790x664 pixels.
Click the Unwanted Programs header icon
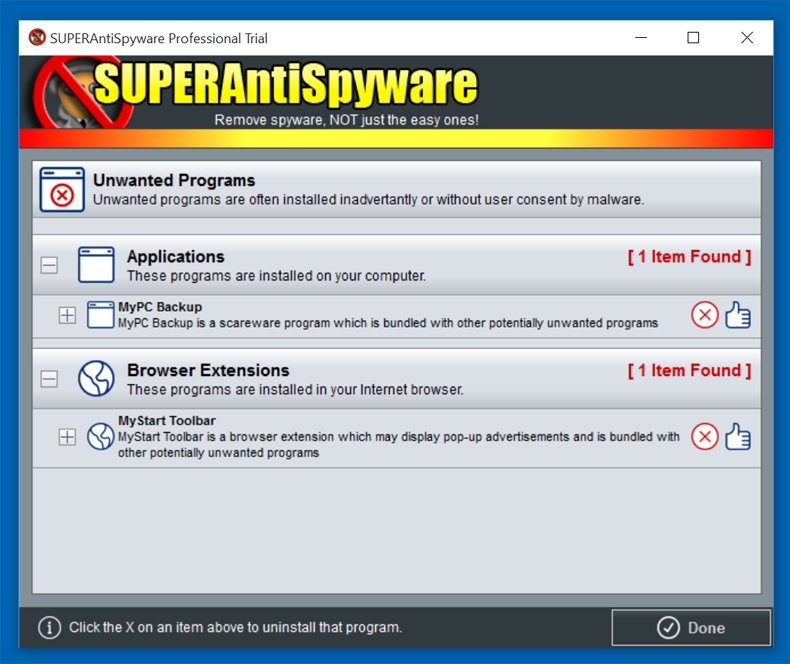coord(62,189)
